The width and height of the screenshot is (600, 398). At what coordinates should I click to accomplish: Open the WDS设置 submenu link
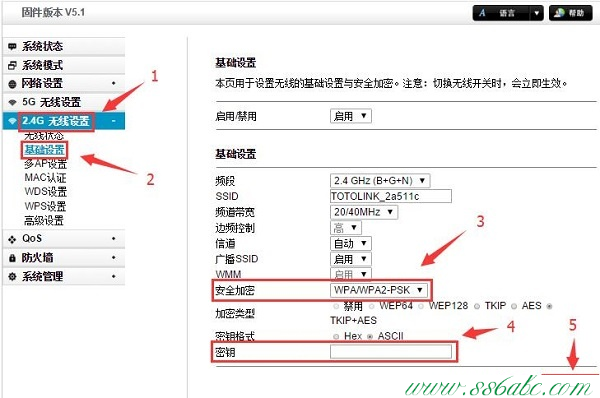tap(46, 191)
